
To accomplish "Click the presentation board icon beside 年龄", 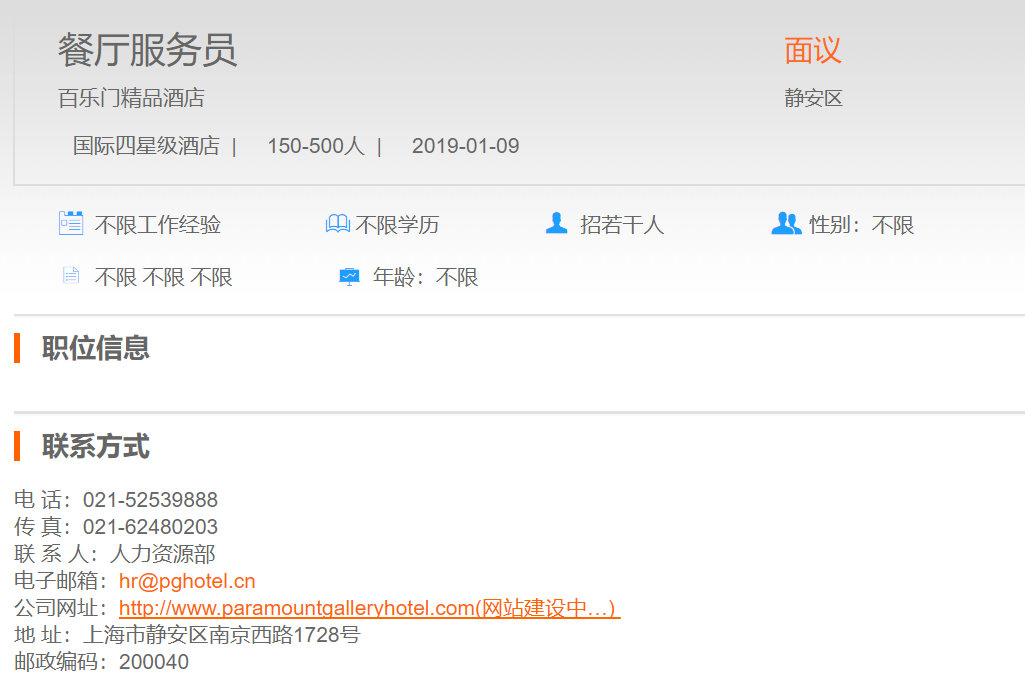I will click(349, 277).
